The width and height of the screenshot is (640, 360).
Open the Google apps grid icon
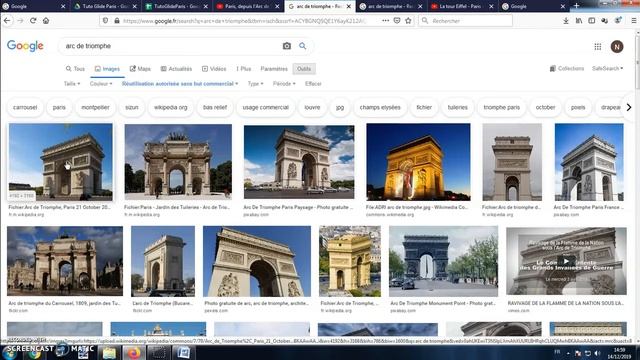pos(598,47)
